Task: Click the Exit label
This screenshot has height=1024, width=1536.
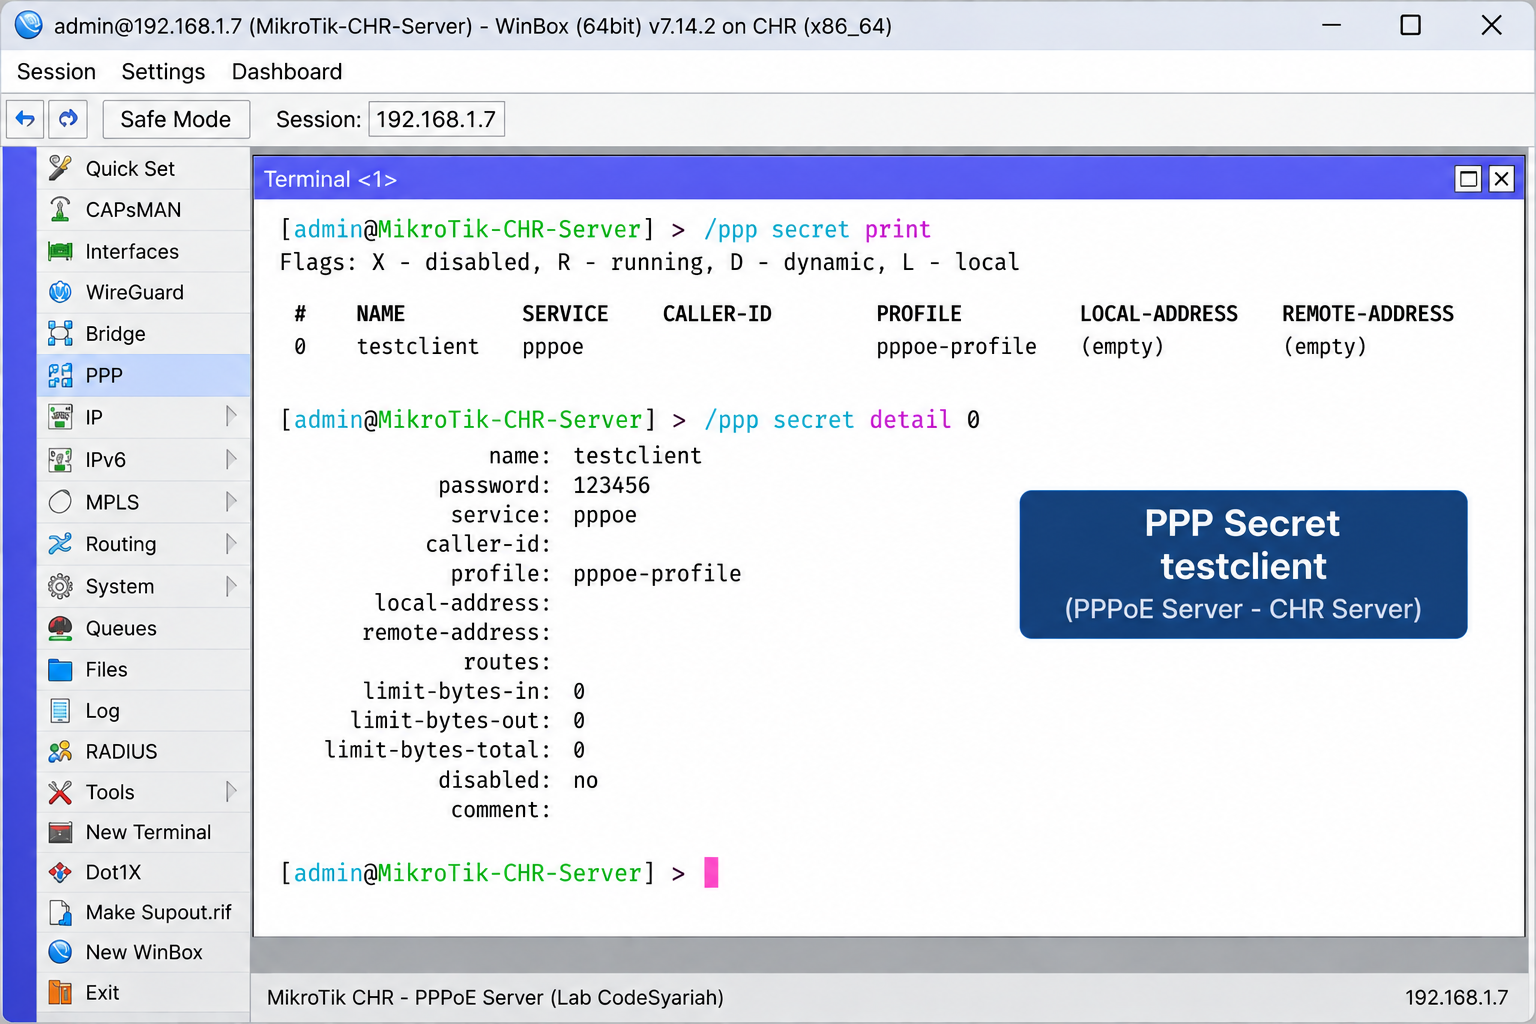Action: [102, 993]
